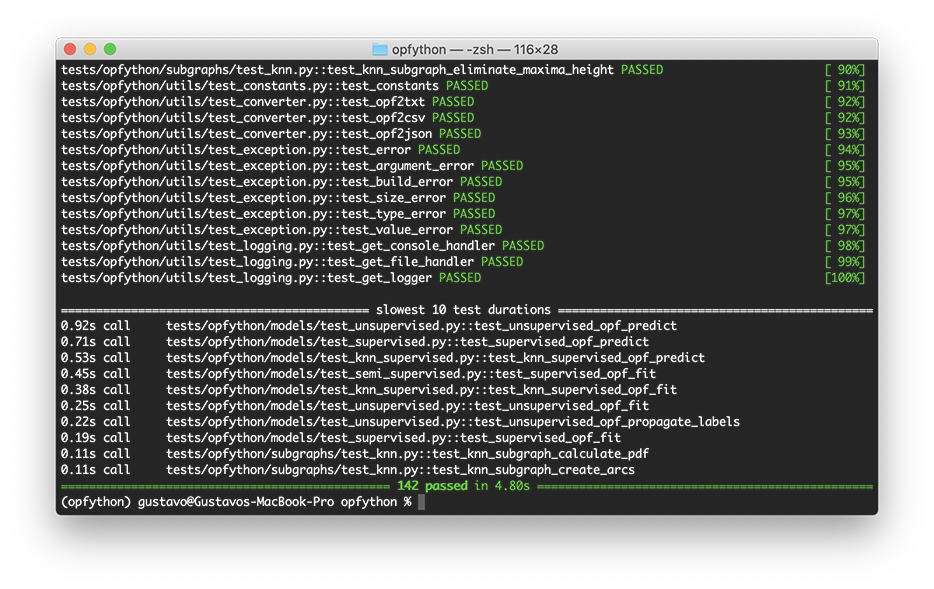Click the test_build_error line
The width and height of the screenshot is (934, 589).
click(x=282, y=182)
